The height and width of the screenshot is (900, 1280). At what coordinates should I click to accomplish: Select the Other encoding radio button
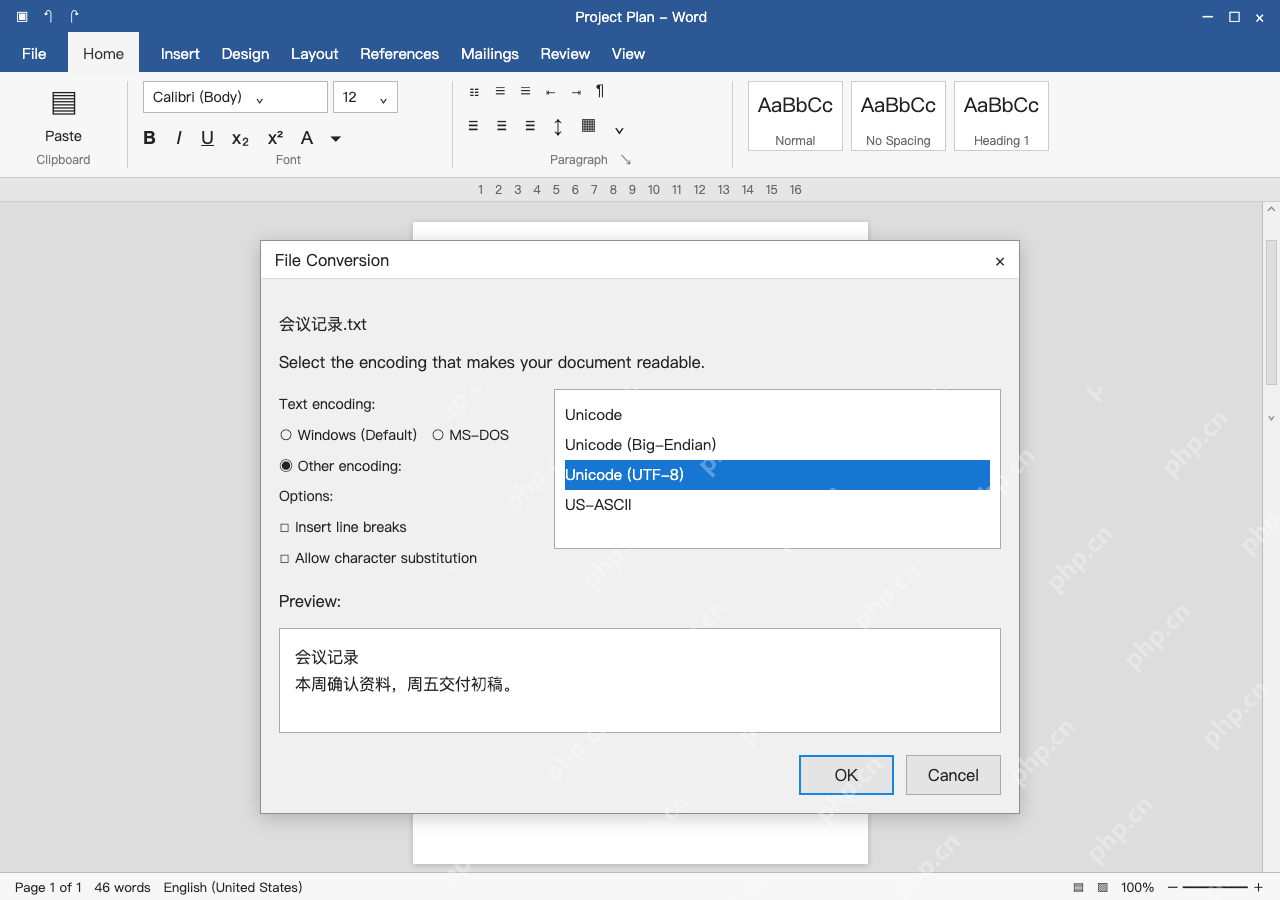pyautogui.click(x=286, y=466)
